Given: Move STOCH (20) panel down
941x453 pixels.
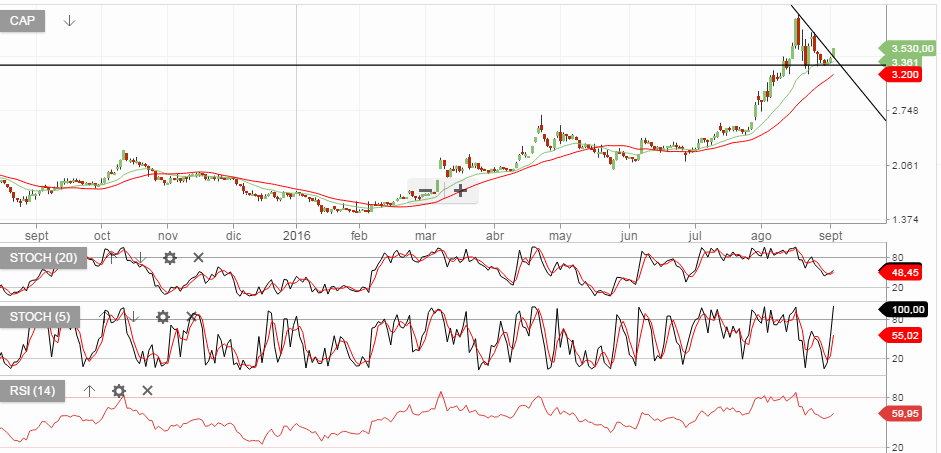Looking at the screenshot, I should (141, 258).
